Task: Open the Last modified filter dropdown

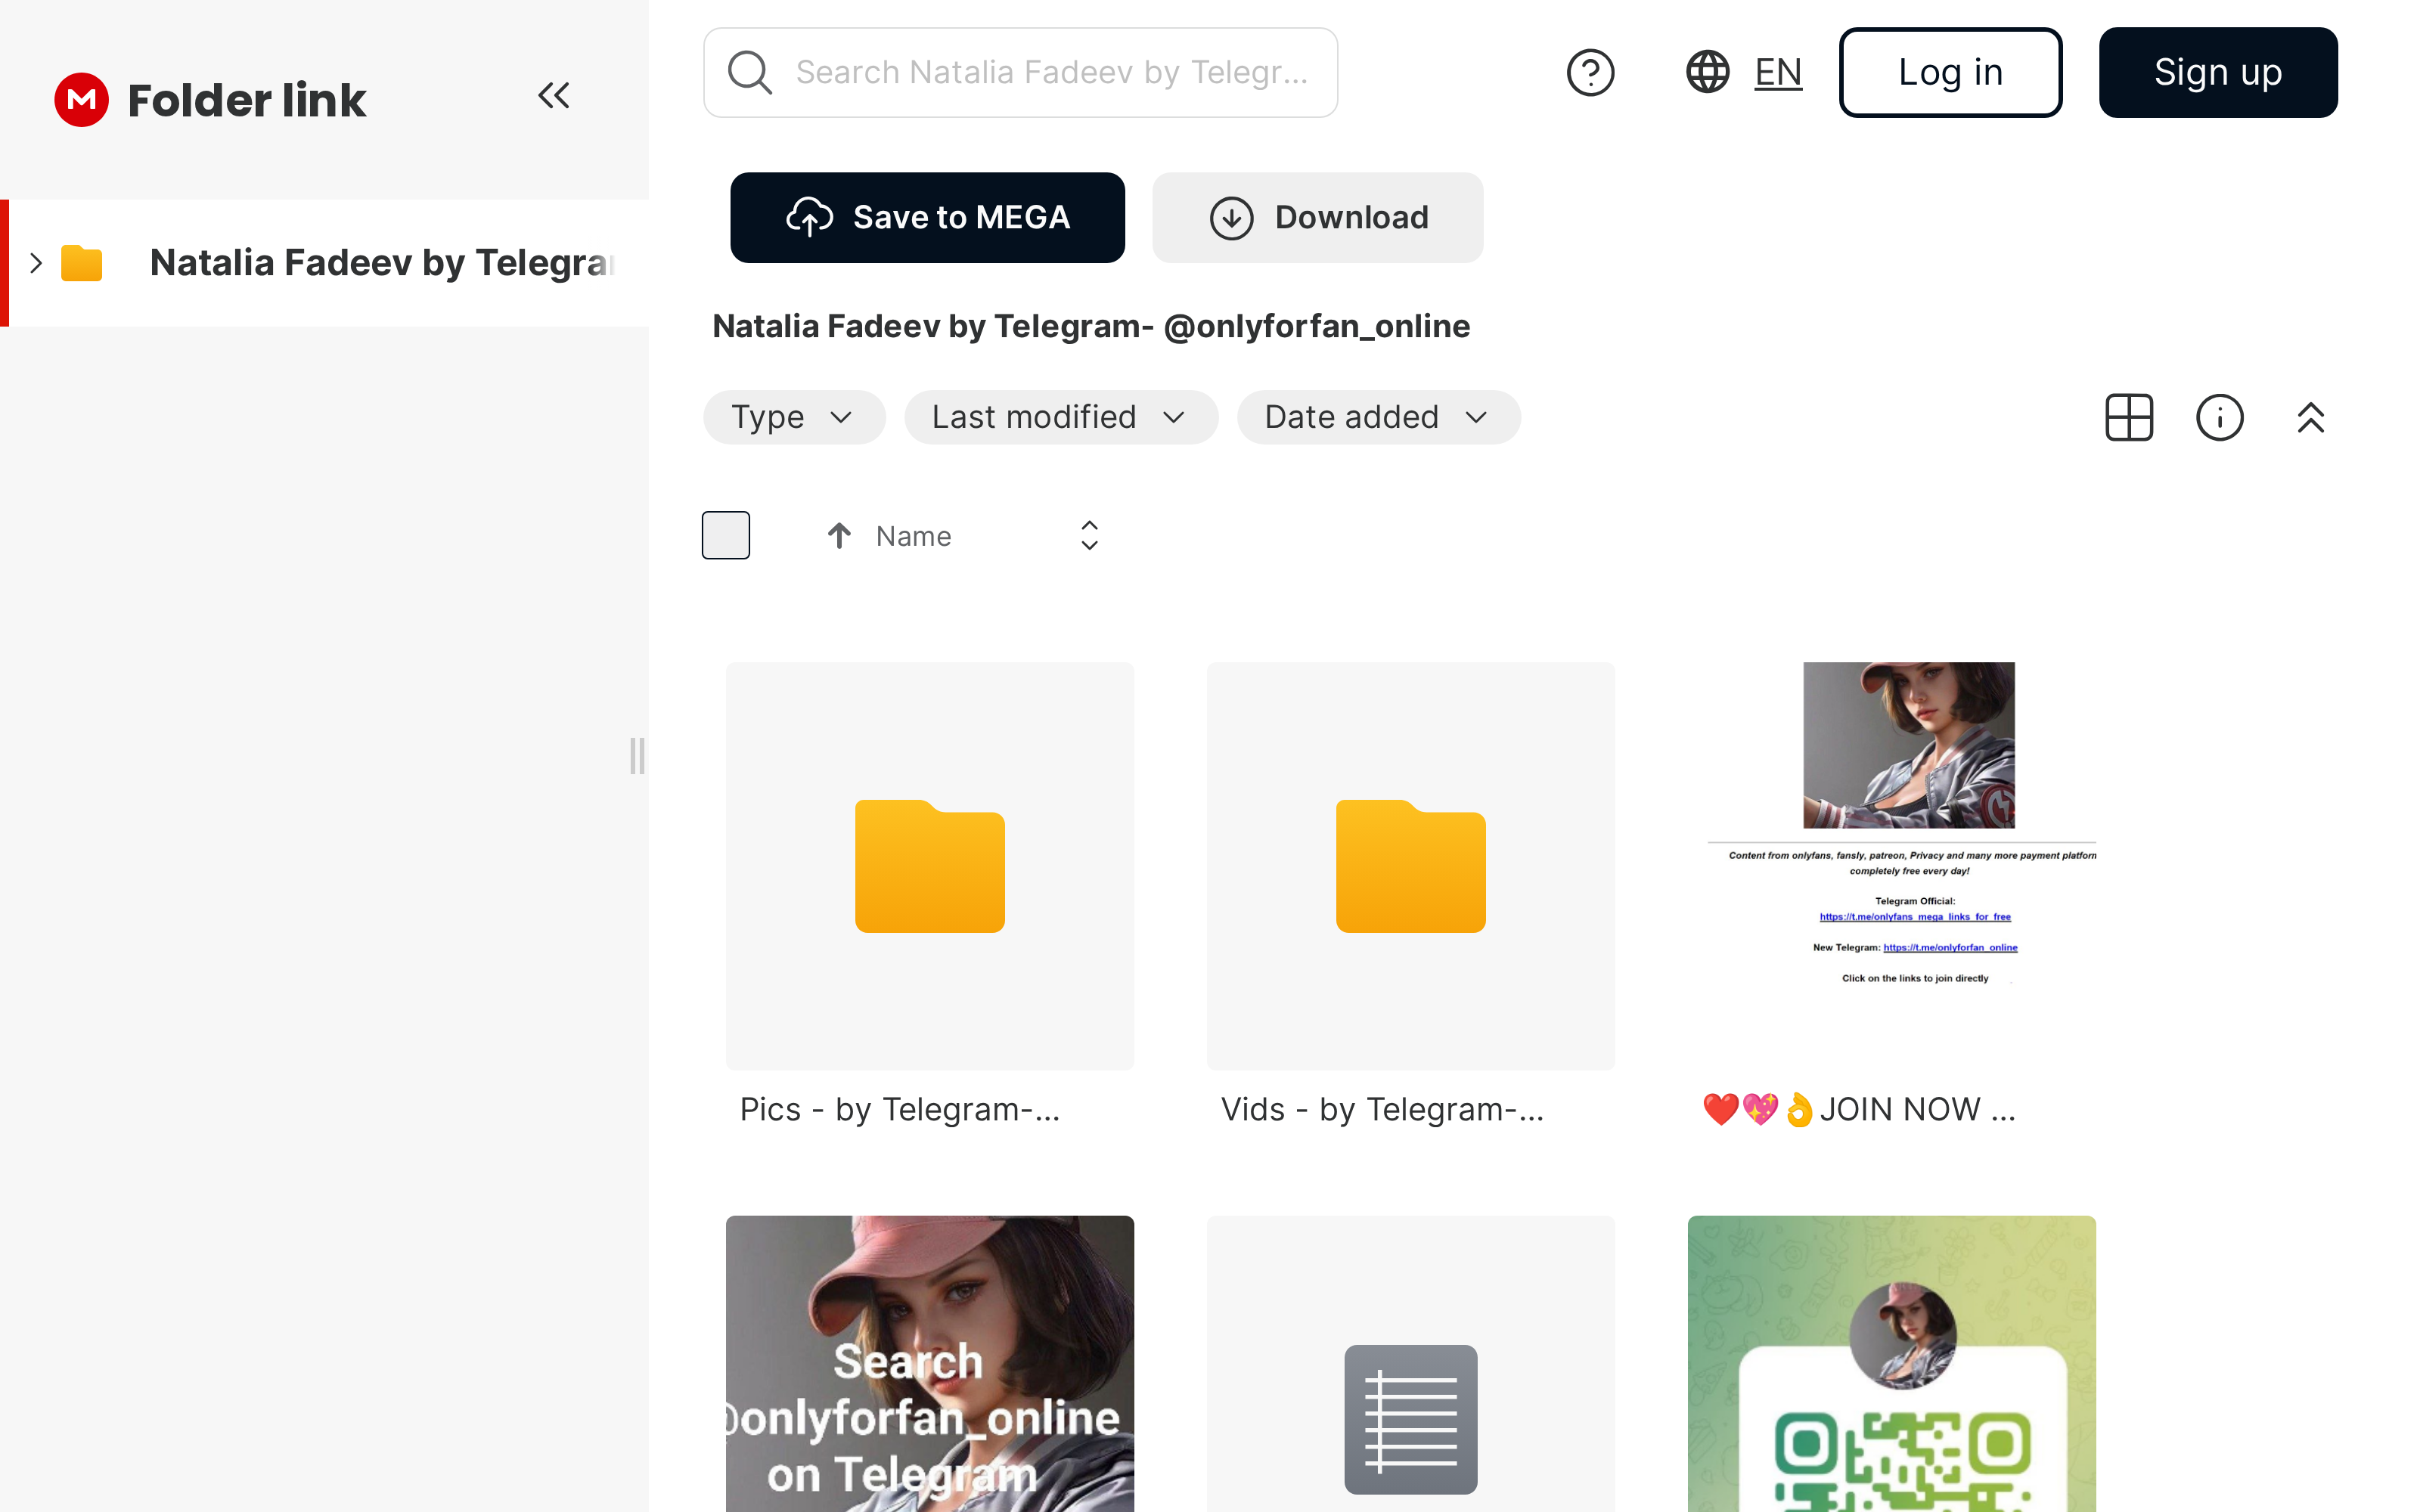Action: (1061, 417)
